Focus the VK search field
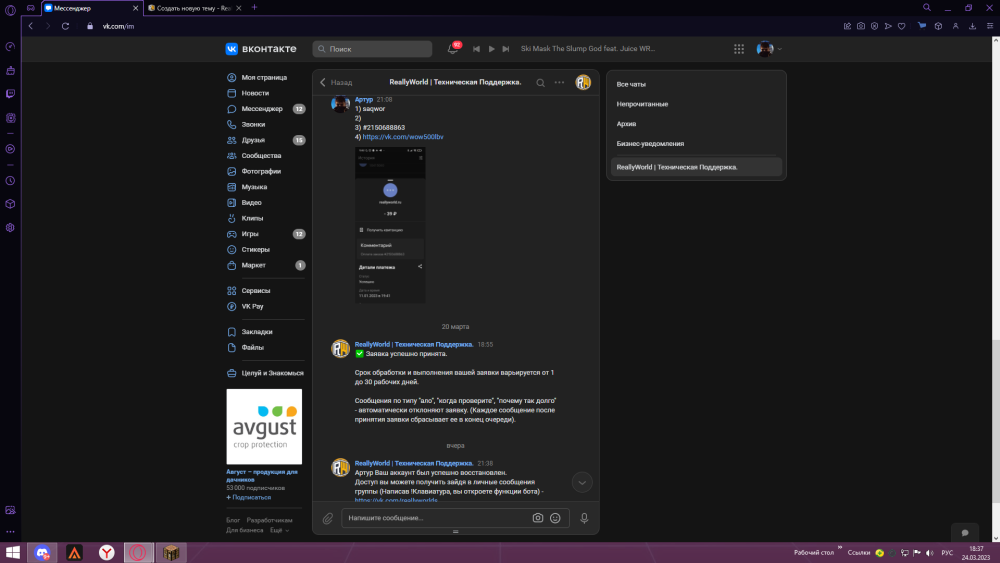The height and width of the screenshot is (563, 1000). [x=372, y=49]
